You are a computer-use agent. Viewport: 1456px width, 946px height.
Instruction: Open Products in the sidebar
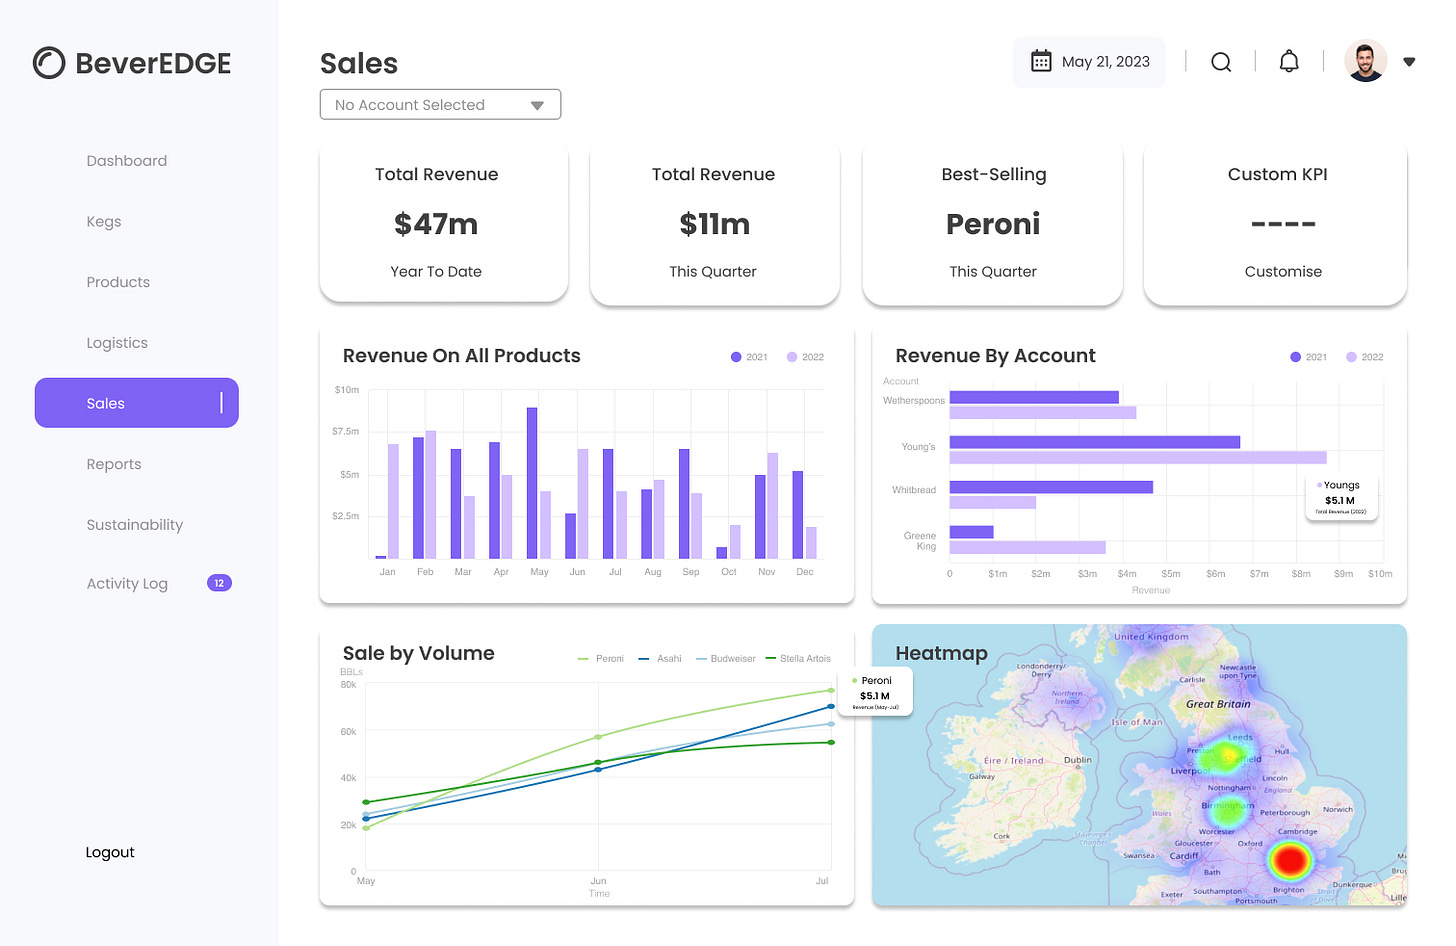click(x=118, y=282)
